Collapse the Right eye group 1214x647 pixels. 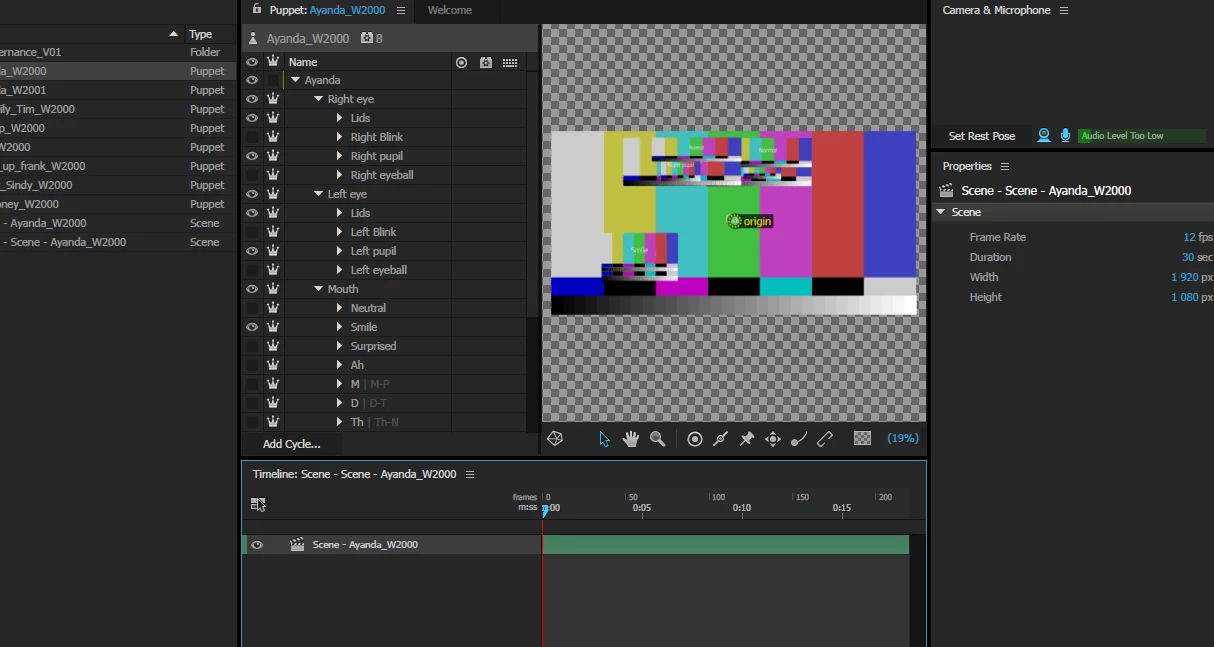(319, 99)
